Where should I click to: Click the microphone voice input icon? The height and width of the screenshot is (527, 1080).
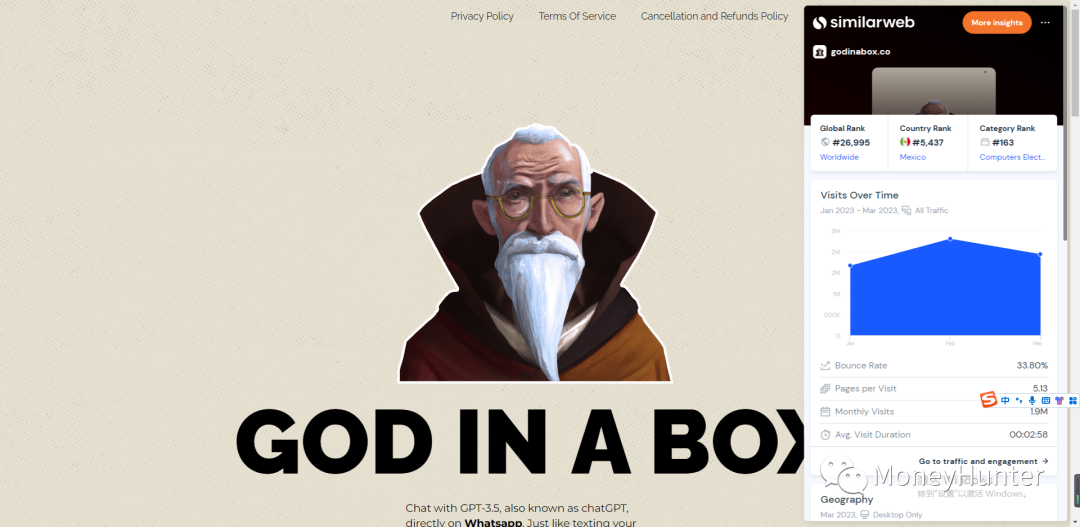point(1032,400)
